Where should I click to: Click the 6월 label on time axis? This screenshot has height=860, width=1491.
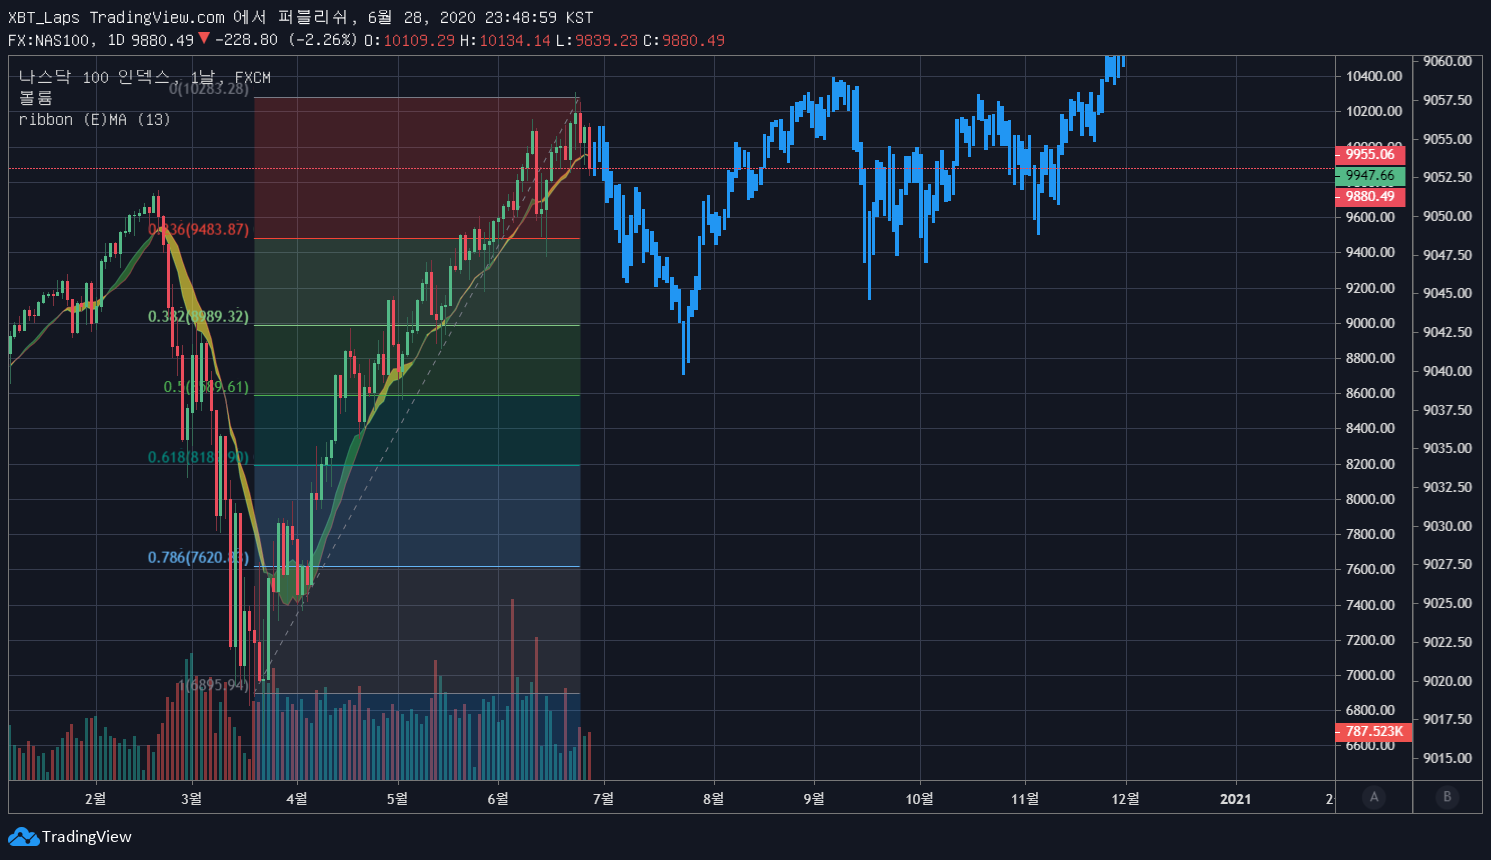click(x=498, y=798)
